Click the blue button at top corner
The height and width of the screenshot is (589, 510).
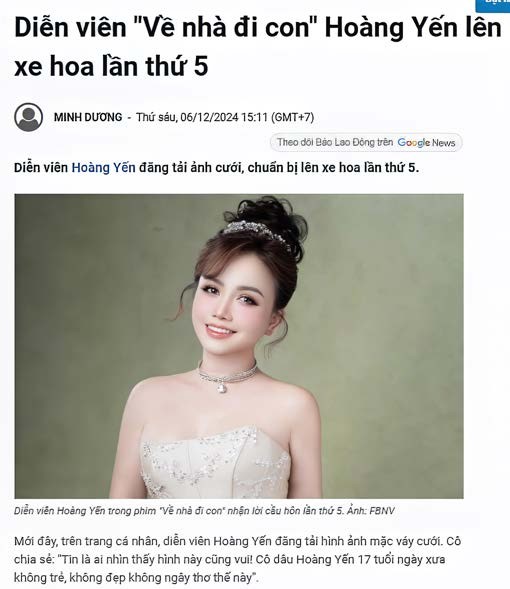(x=493, y=5)
